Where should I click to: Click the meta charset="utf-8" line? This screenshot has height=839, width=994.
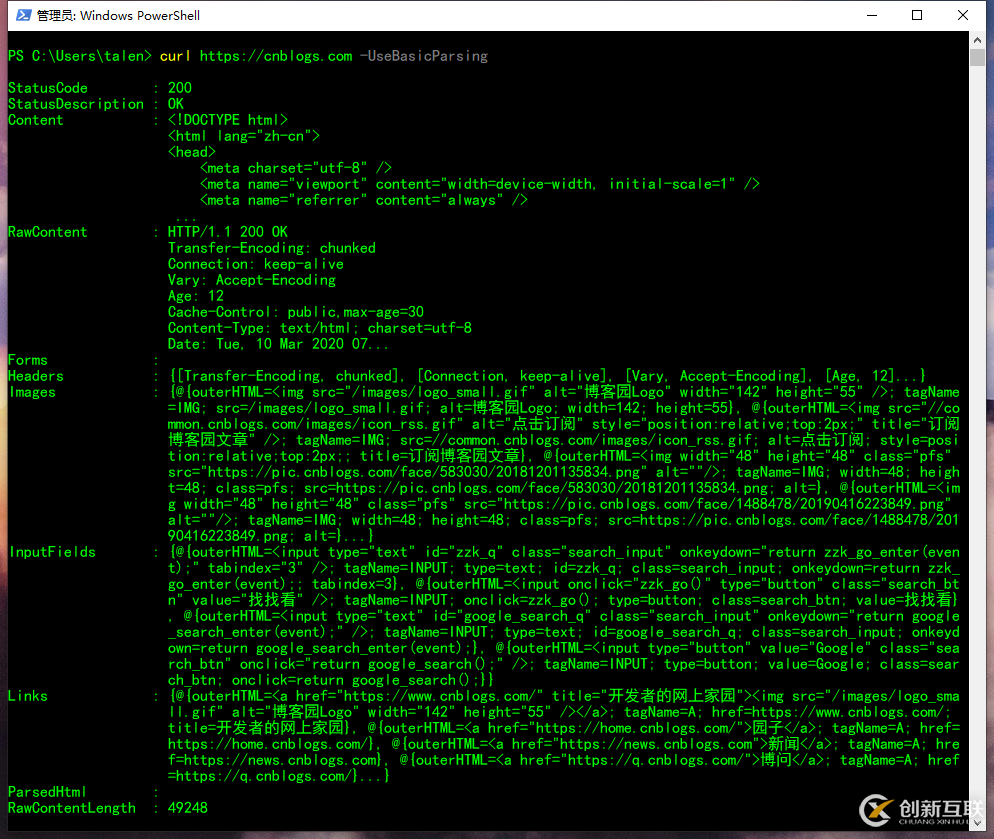pos(295,168)
